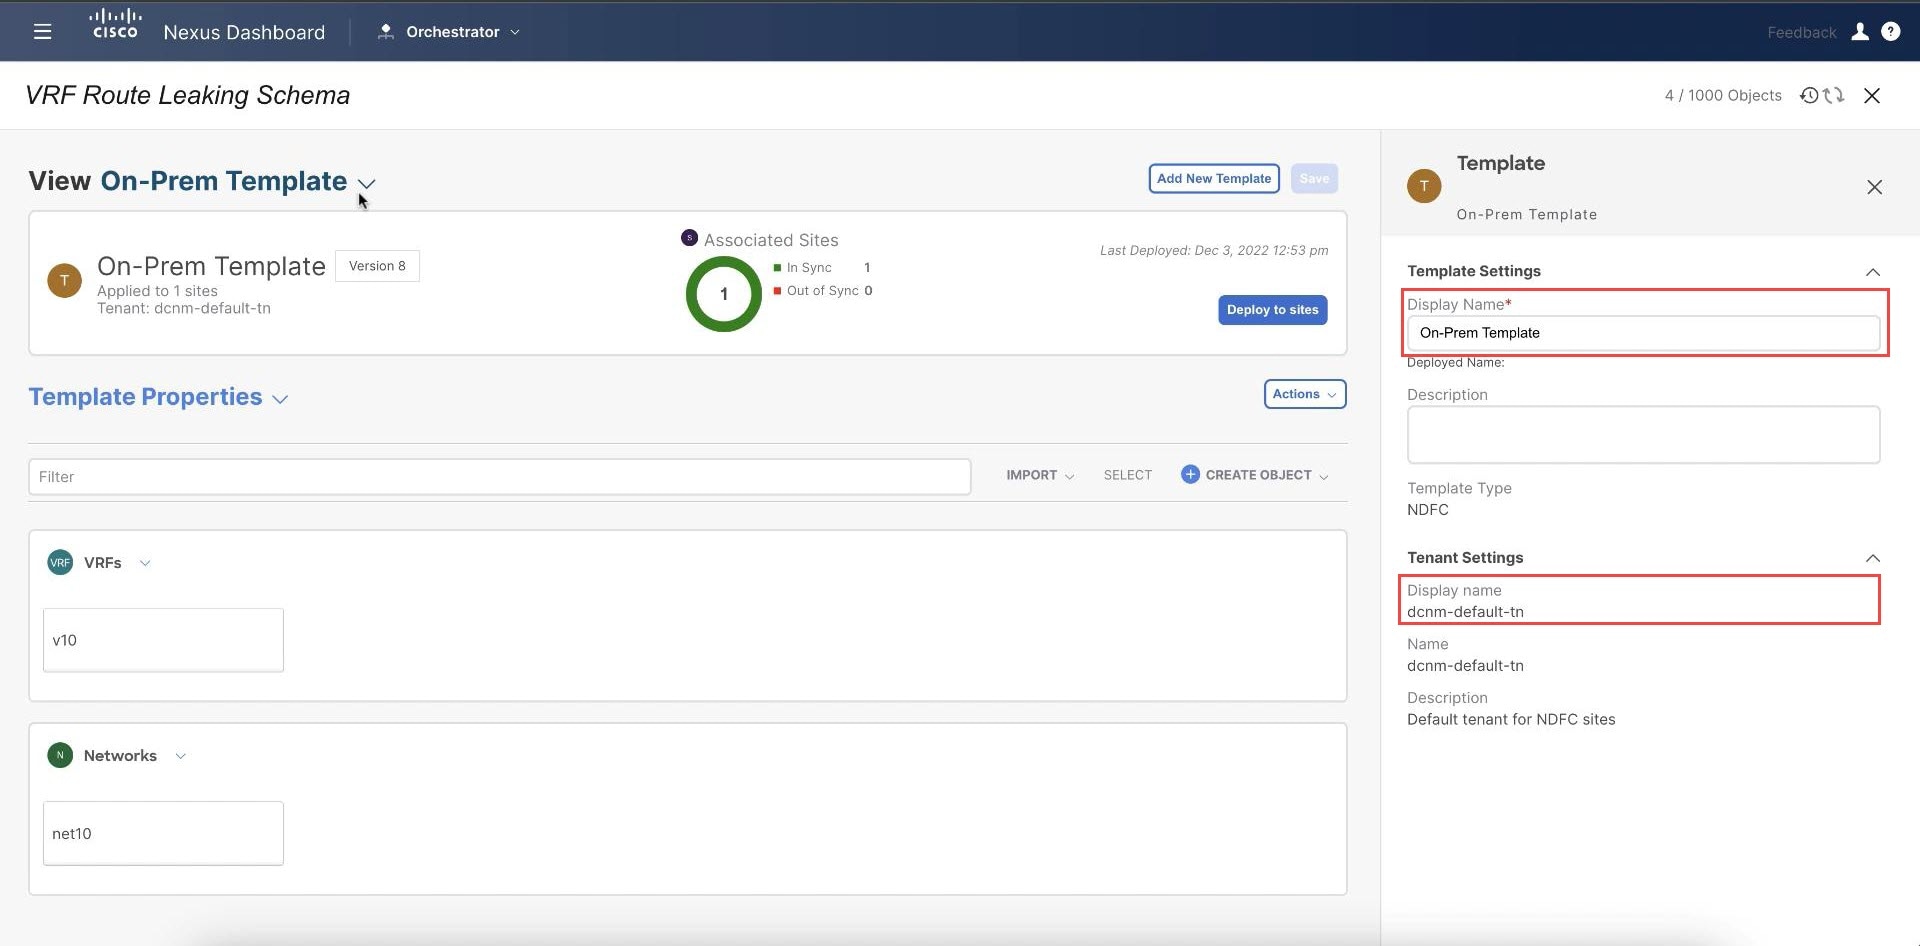1920x946 pixels.
Task: Refresh the schema with the sync icon
Action: [x=1833, y=95]
